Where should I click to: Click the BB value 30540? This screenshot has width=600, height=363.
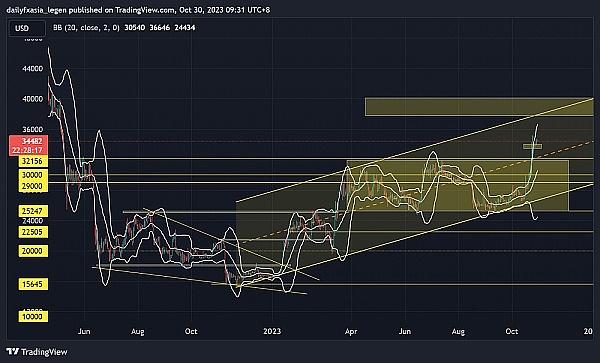[134, 28]
